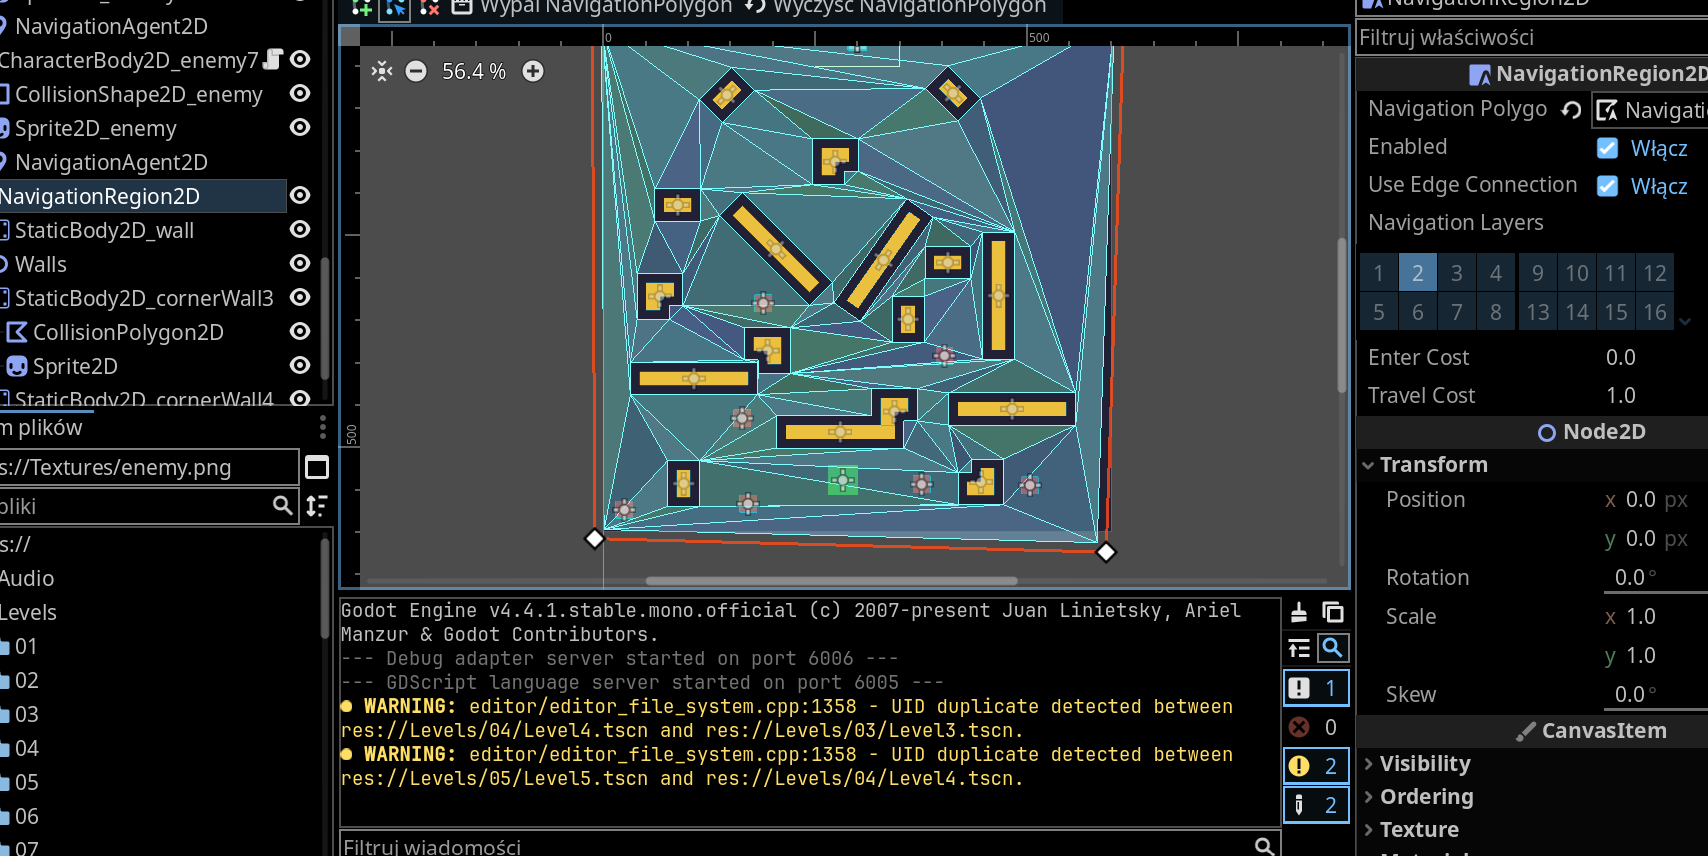This screenshot has width=1708, height=856.
Task: Toggle collapse duplicate messages icon
Action: (1299, 649)
